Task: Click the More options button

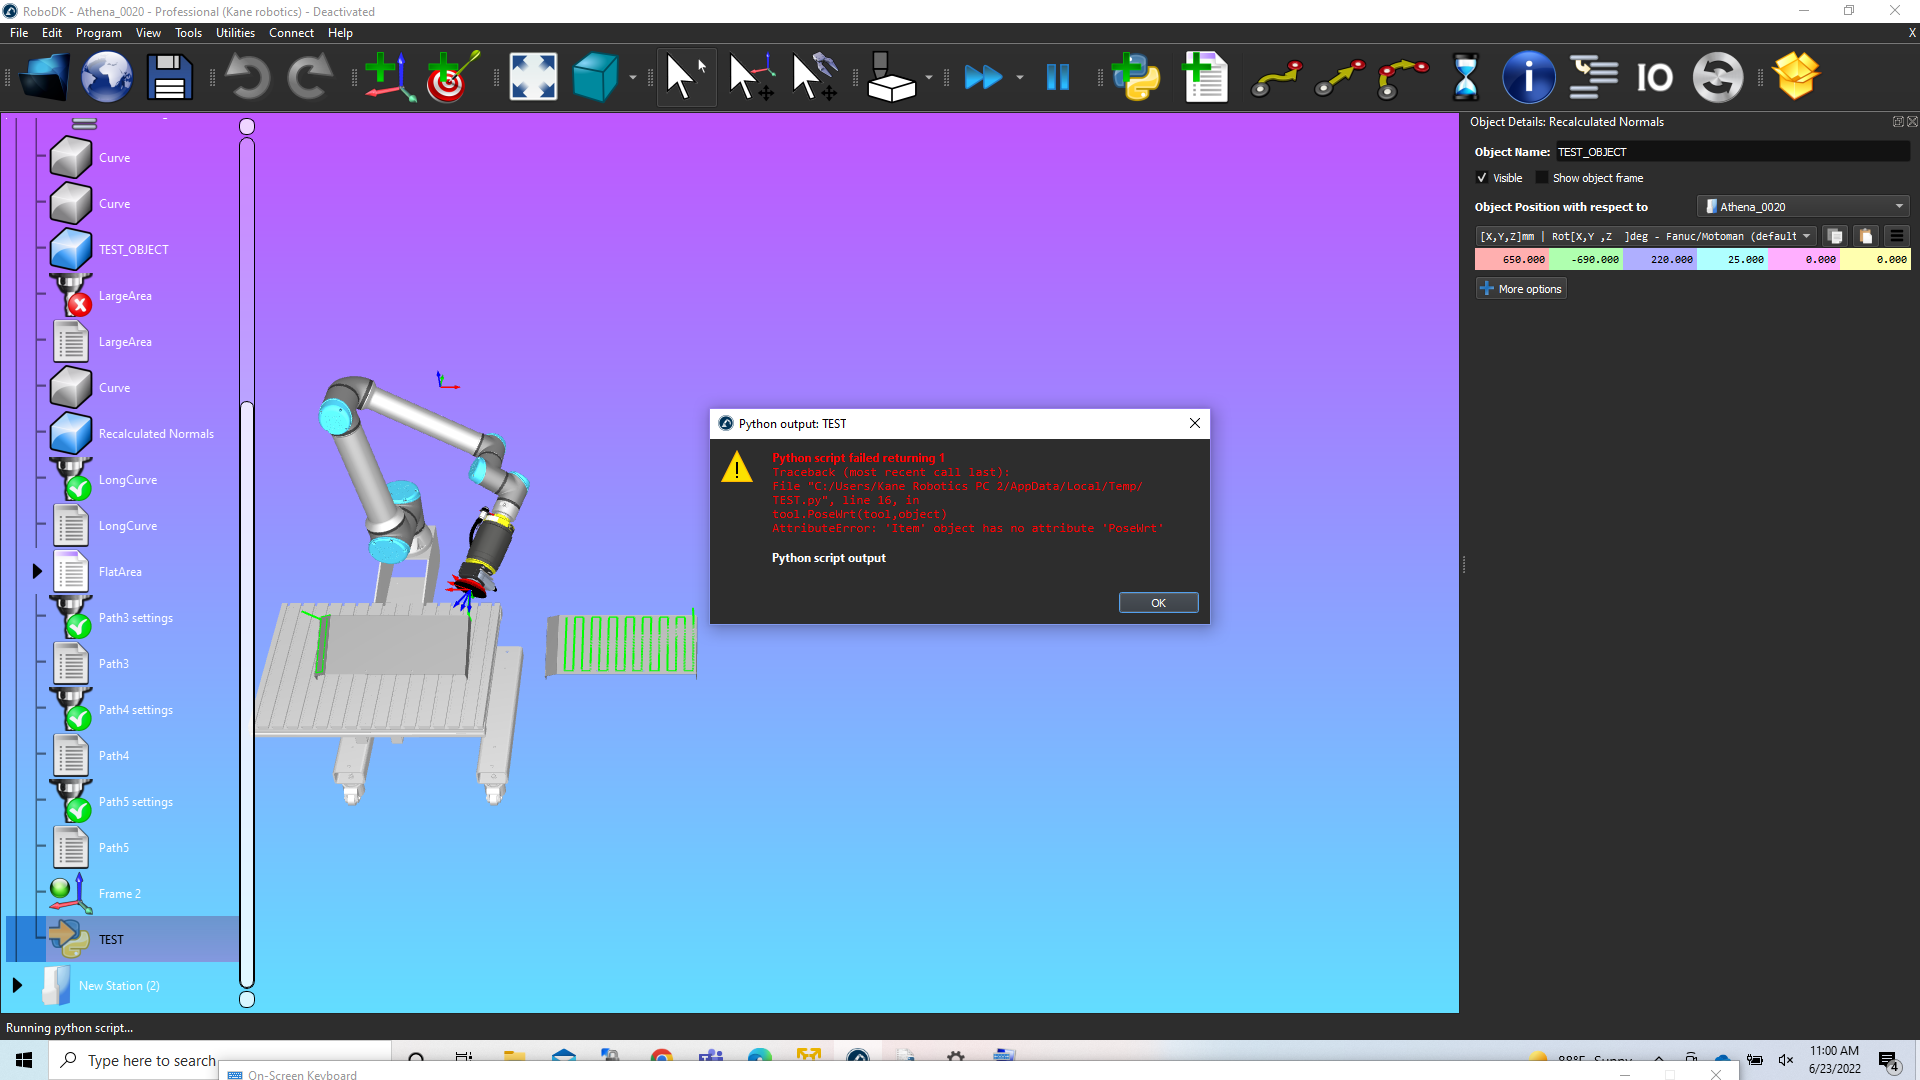Action: 1521,289
